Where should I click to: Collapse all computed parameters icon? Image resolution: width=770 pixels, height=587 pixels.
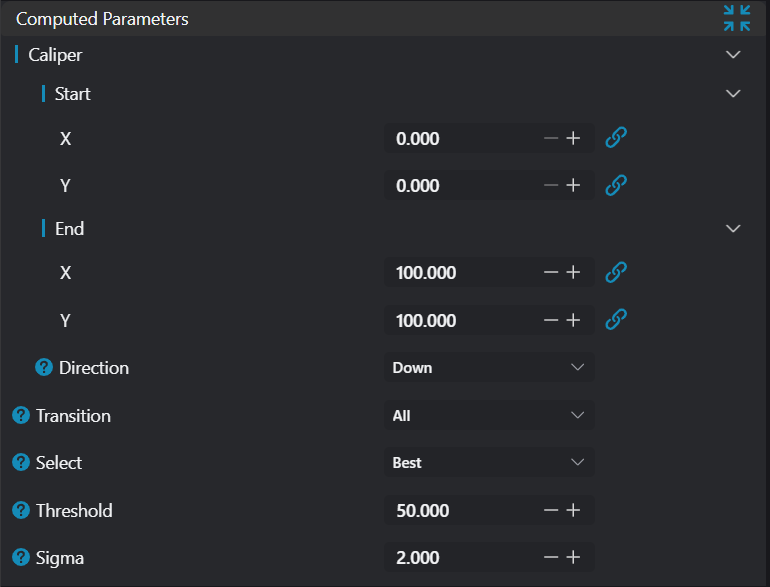737,18
